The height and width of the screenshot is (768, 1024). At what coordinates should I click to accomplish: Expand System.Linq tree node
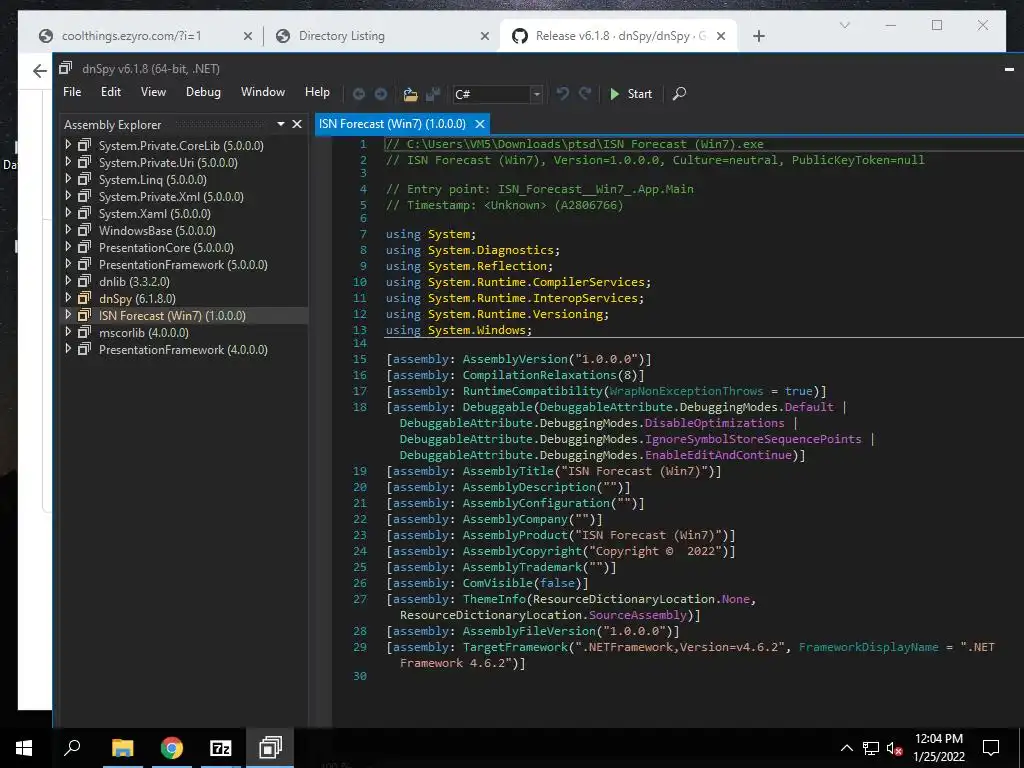[68, 179]
